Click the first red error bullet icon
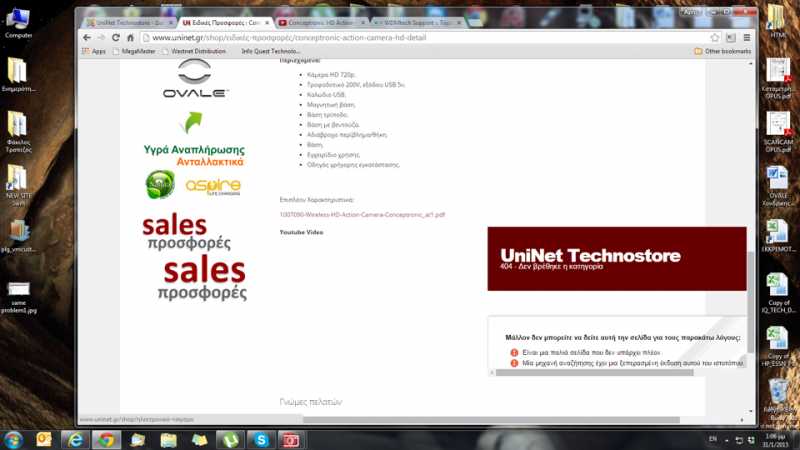 [x=514, y=353]
